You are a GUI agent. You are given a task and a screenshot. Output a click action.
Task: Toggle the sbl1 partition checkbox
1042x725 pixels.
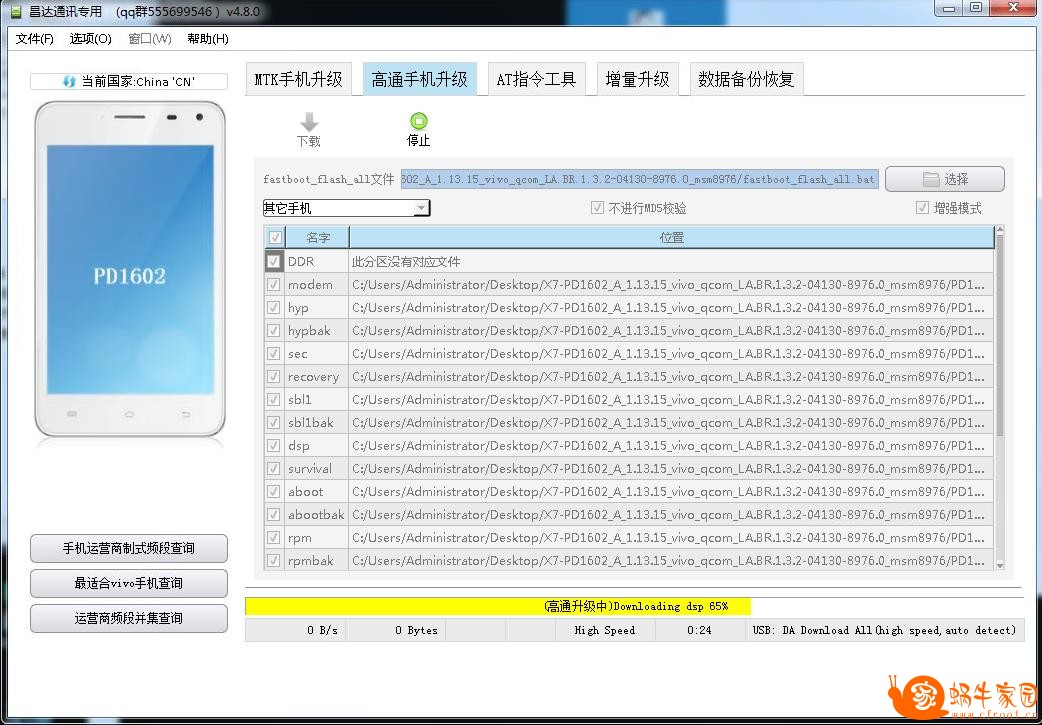(x=273, y=399)
